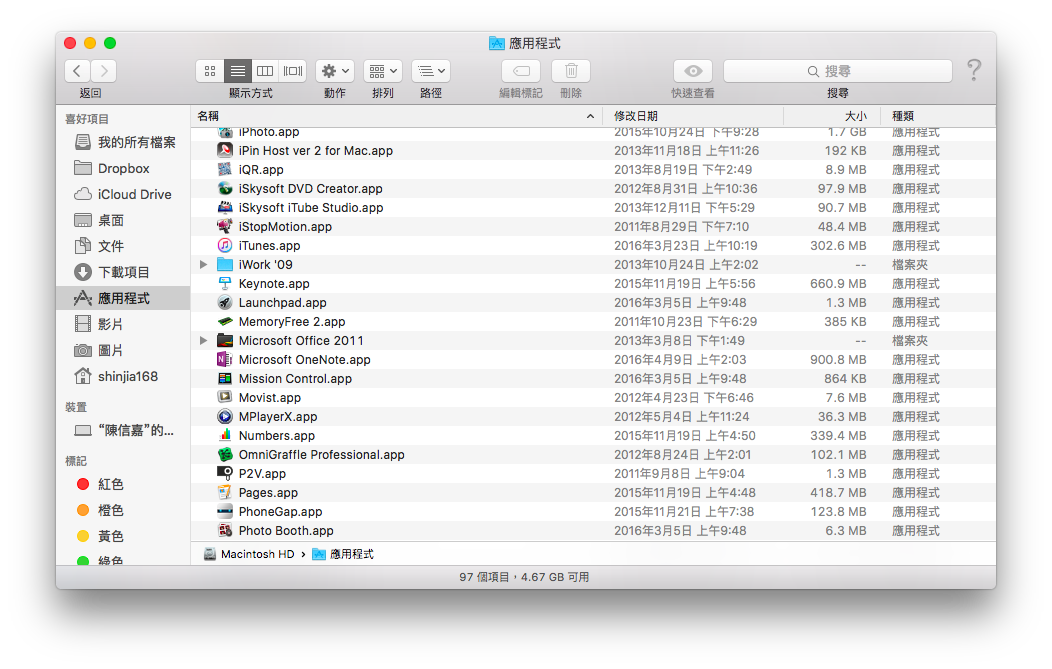Open shinjia168 home folder in sidebar

tap(123, 376)
